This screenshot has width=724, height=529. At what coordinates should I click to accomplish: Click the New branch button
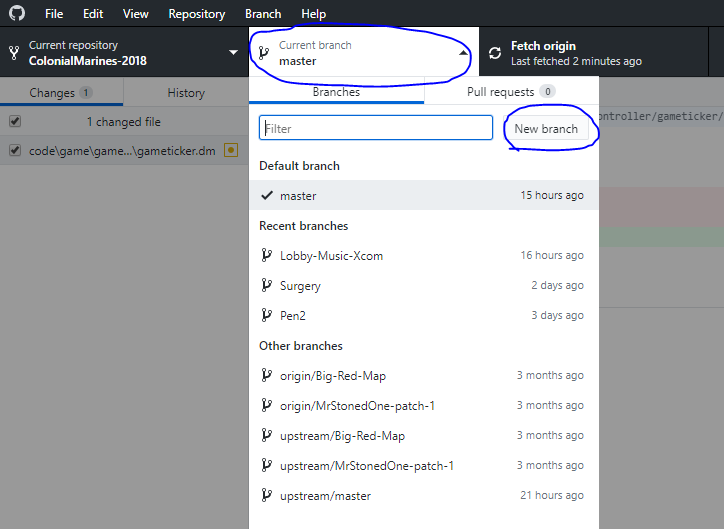coord(546,128)
